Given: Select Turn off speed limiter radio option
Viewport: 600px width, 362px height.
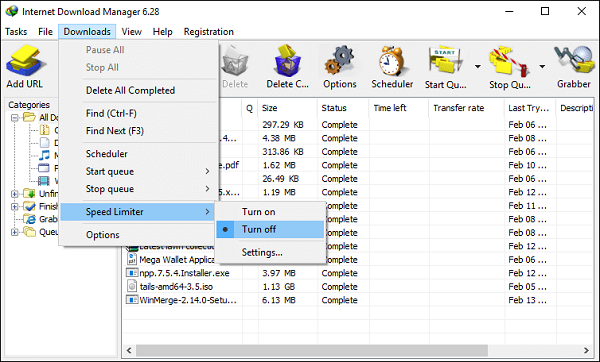Looking at the screenshot, I should pyautogui.click(x=270, y=229).
